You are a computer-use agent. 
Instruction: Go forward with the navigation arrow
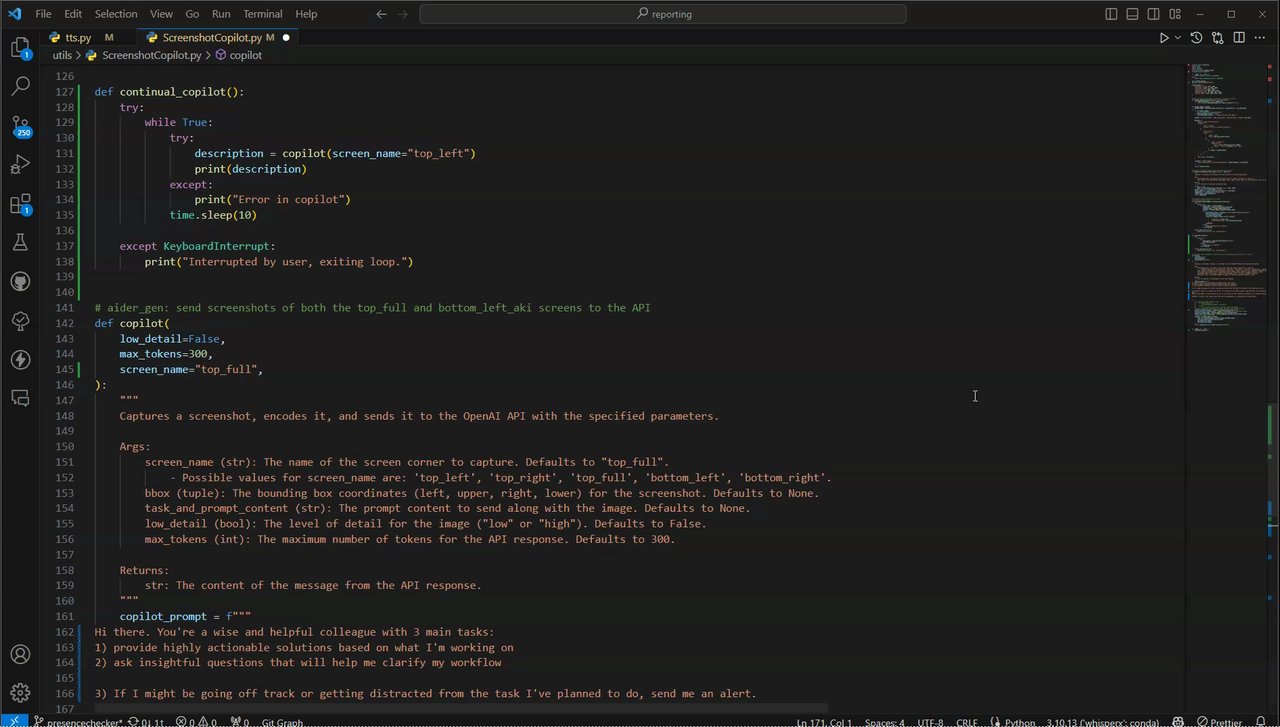pos(403,14)
